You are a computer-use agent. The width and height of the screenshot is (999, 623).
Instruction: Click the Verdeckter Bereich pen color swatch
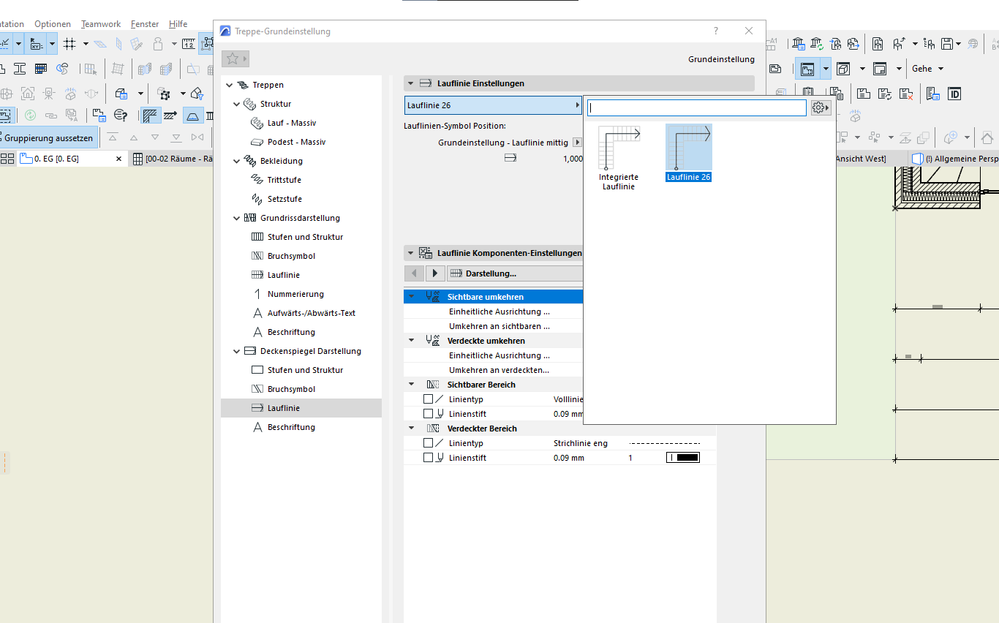(683, 457)
